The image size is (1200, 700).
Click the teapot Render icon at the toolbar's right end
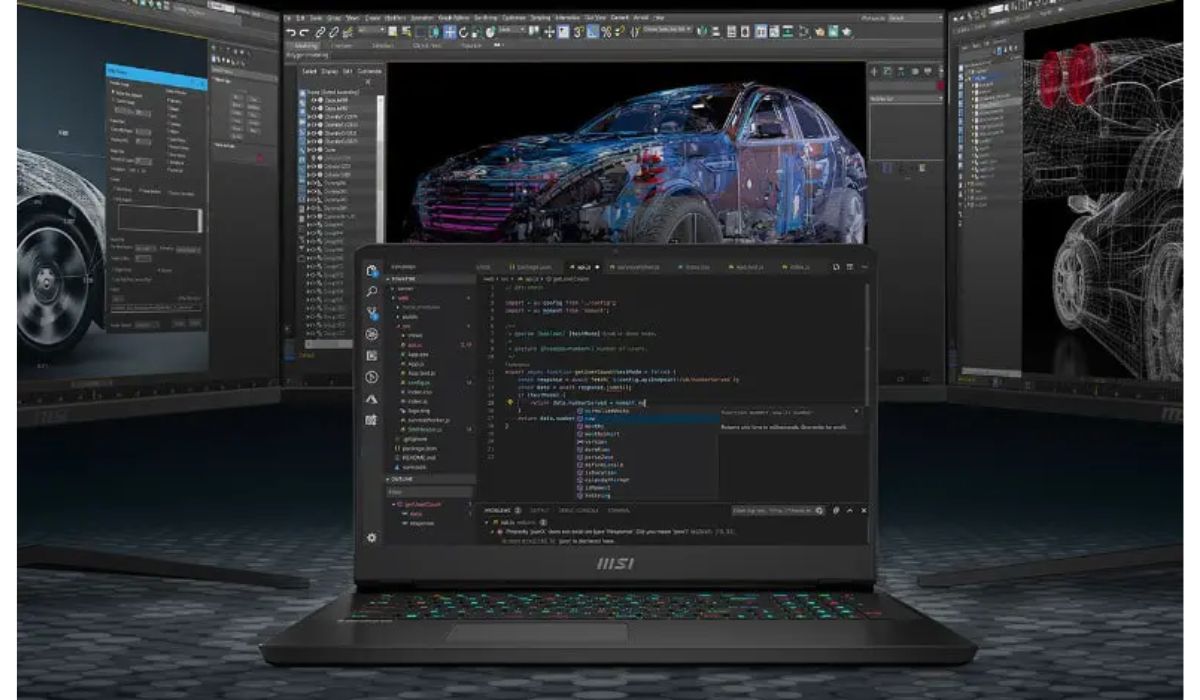coord(846,32)
